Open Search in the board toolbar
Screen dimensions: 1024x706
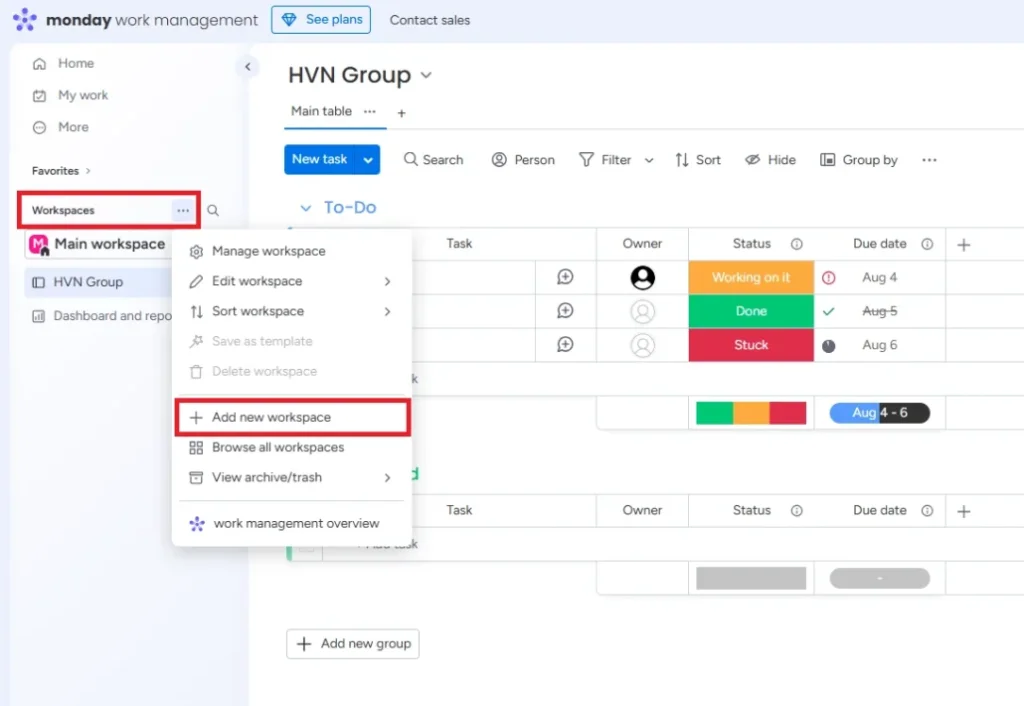pos(434,160)
